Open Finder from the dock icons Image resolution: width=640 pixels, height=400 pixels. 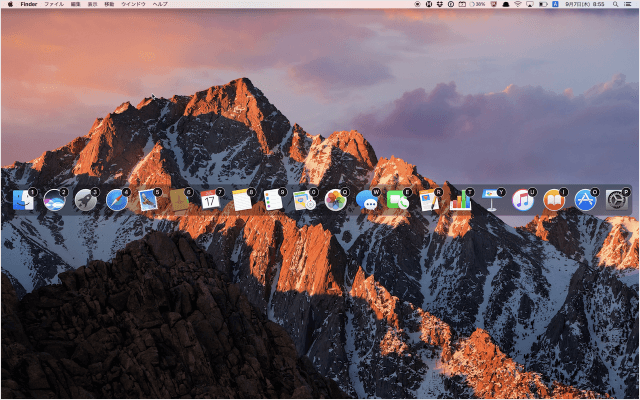point(23,200)
